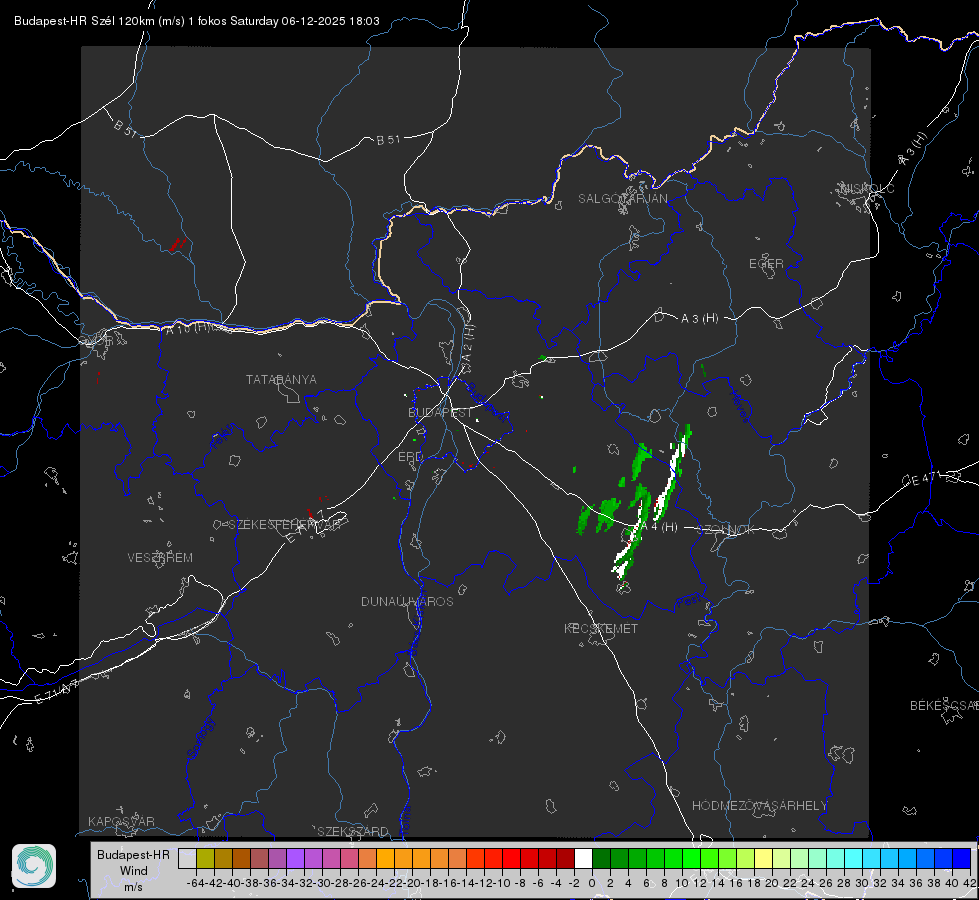Select the white swatch between -2 and 0
Screen dimensions: 979x900
583,858
